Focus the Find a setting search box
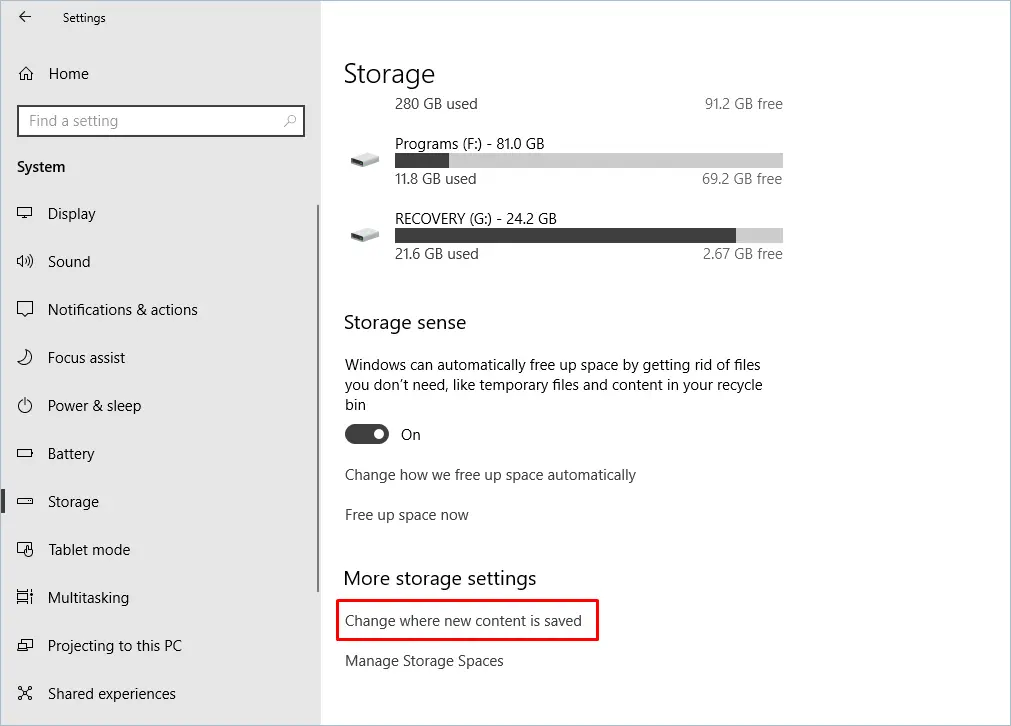 click(150, 121)
